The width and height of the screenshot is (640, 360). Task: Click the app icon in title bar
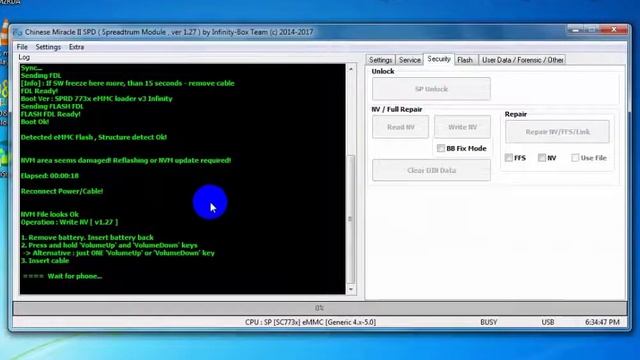17,32
